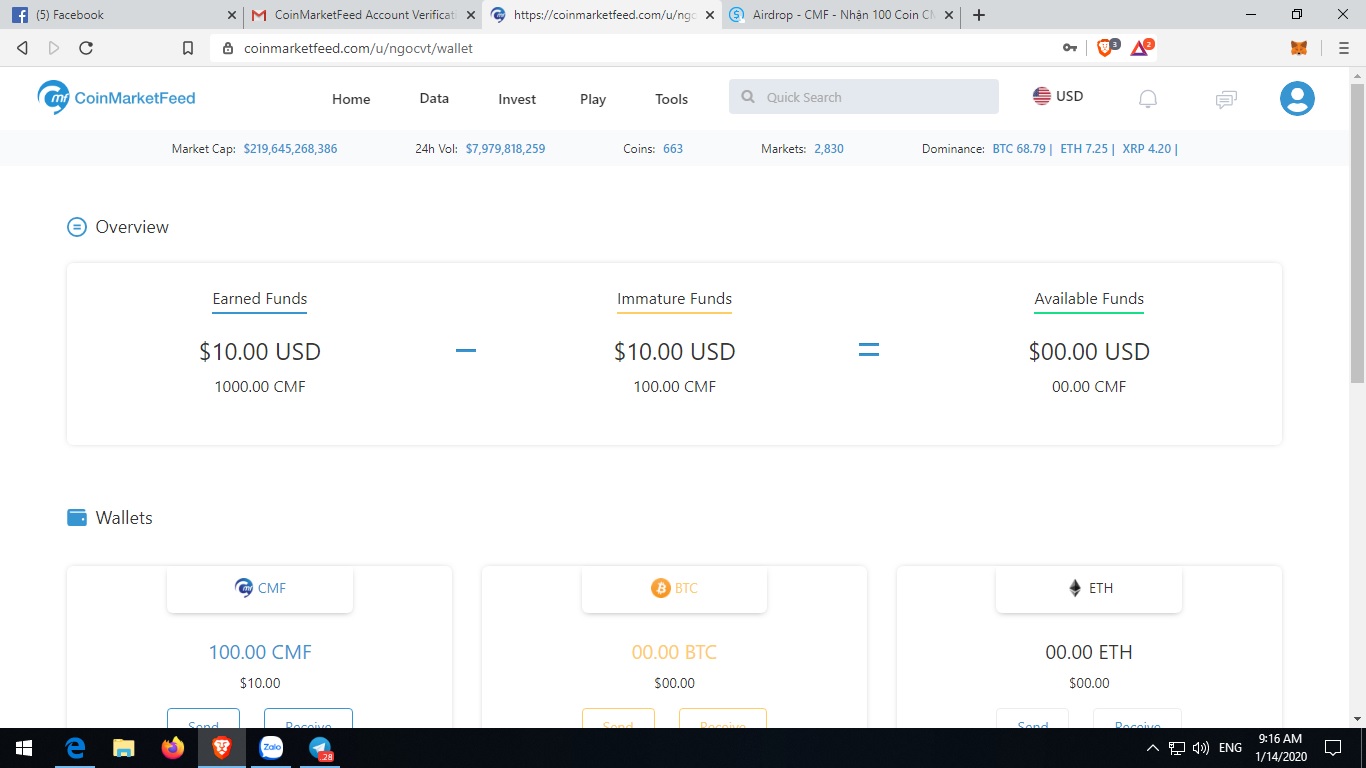Open the Windows Start menu
The width and height of the screenshot is (1366, 768).
[x=24, y=748]
